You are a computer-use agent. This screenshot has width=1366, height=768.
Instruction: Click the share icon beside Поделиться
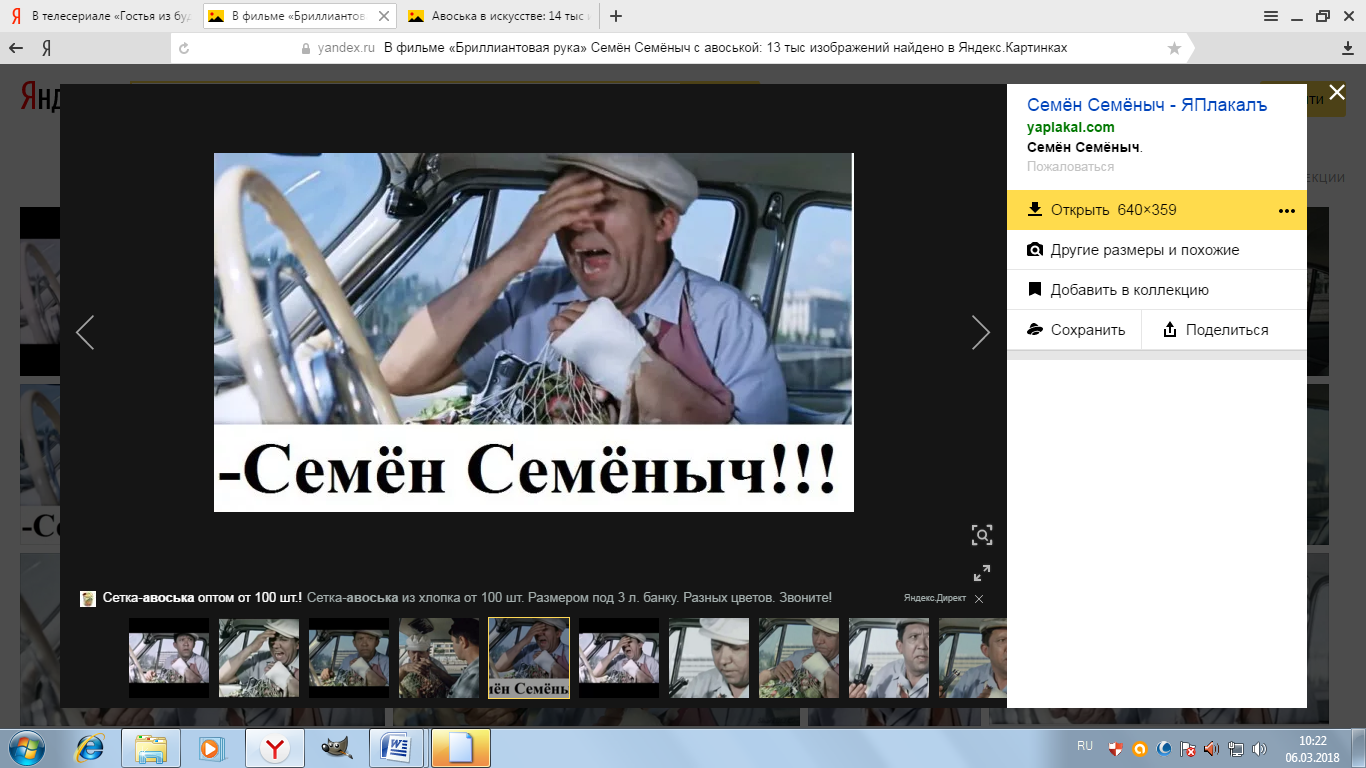(1169, 330)
